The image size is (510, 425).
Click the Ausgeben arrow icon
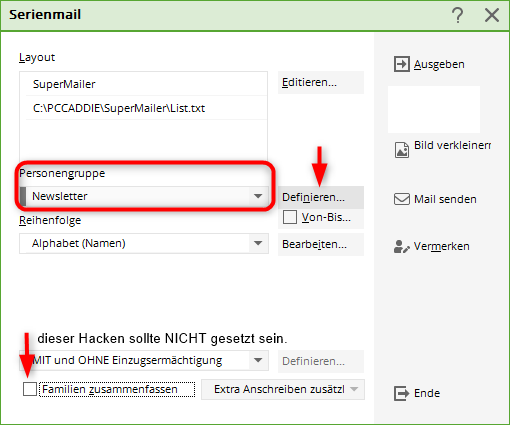[x=402, y=64]
